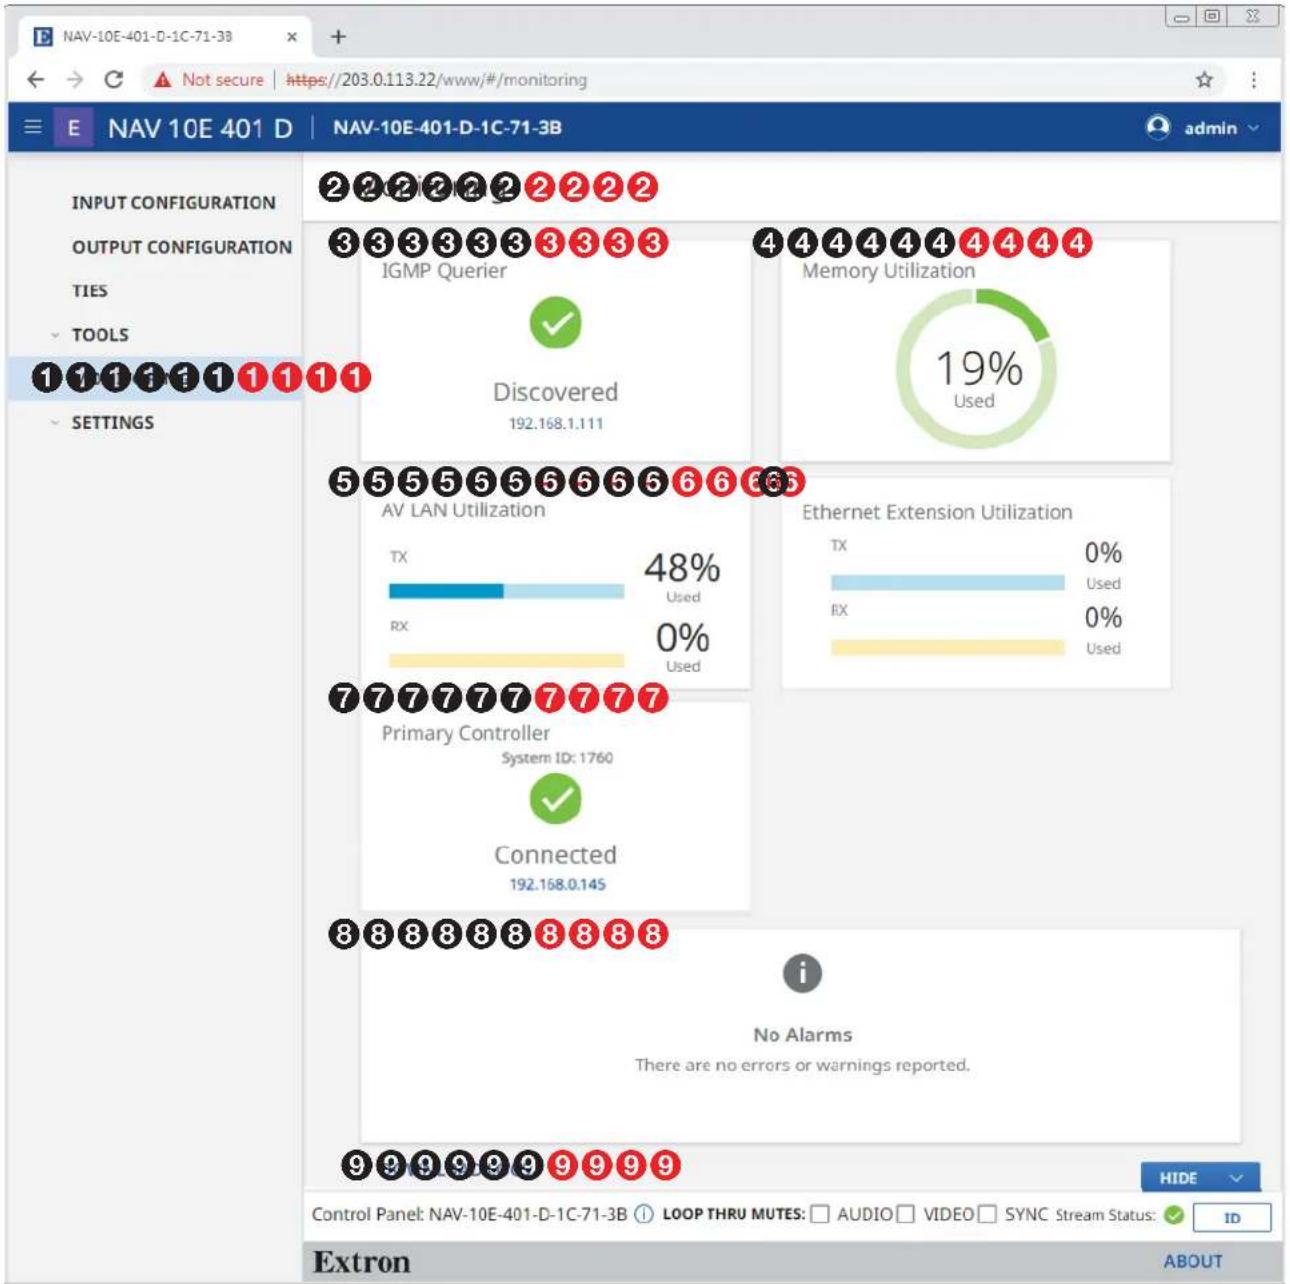The image size is (1290, 1284).
Task: Open the hamburger navigation menu
Action: [x=33, y=128]
